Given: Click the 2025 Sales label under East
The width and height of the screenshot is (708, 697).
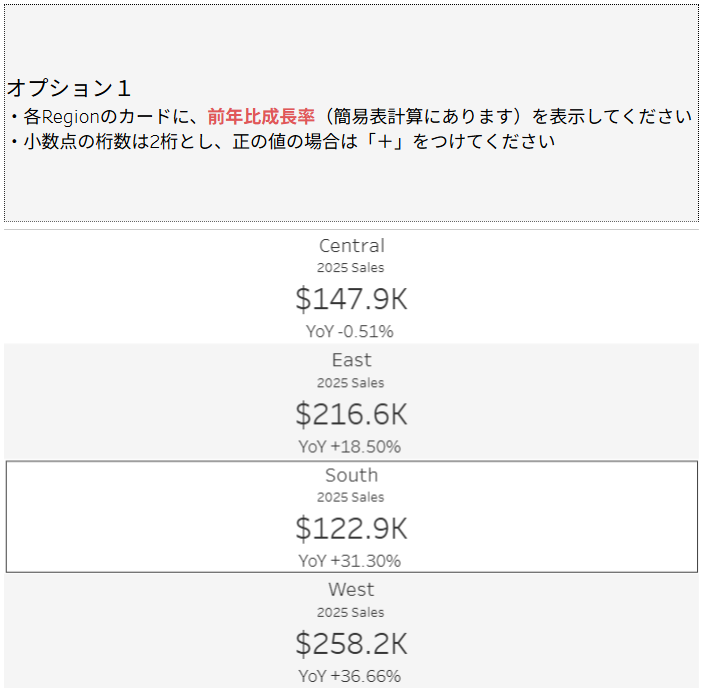Looking at the screenshot, I should [x=351, y=383].
